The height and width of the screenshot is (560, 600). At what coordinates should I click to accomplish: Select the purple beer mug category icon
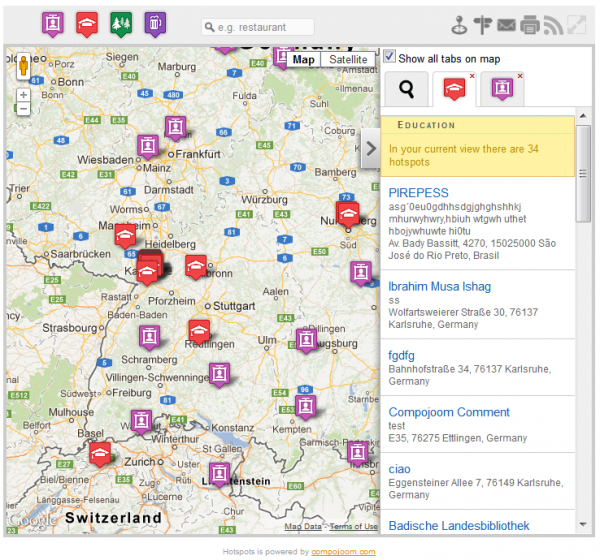[x=154, y=23]
